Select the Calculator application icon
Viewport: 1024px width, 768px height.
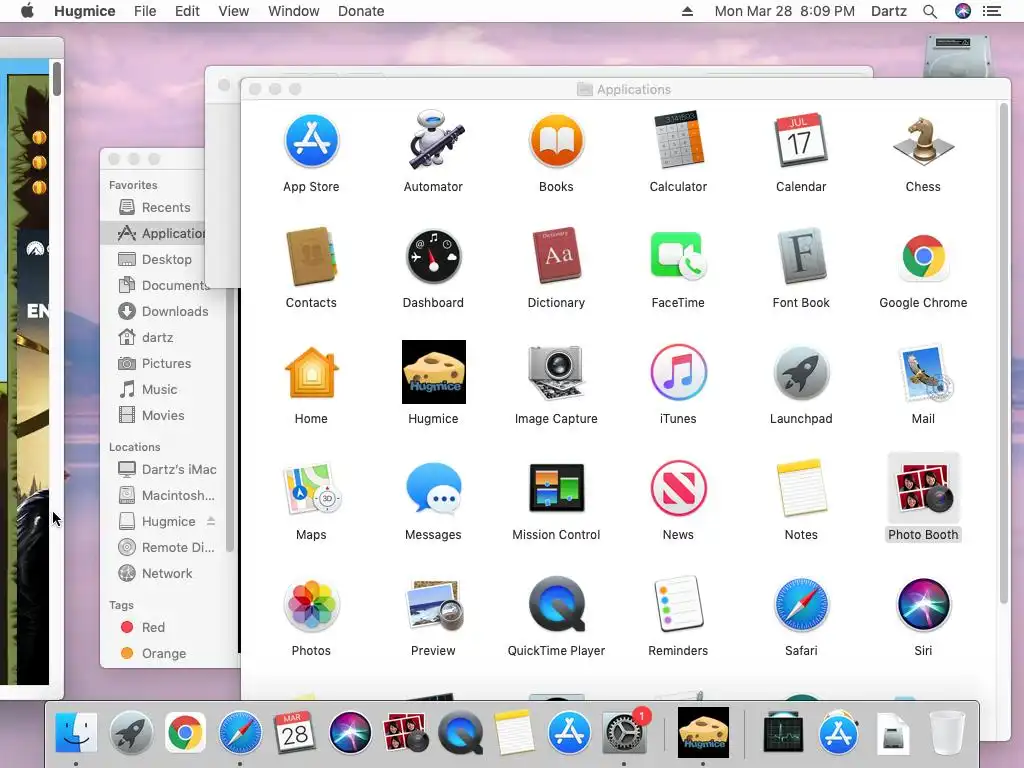[678, 140]
